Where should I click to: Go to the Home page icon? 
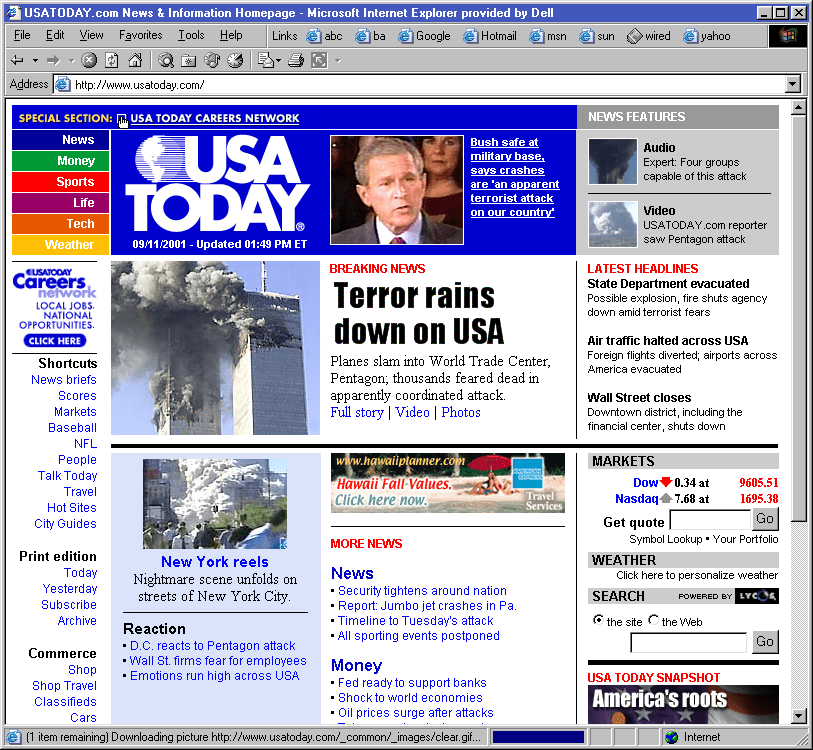[135, 61]
